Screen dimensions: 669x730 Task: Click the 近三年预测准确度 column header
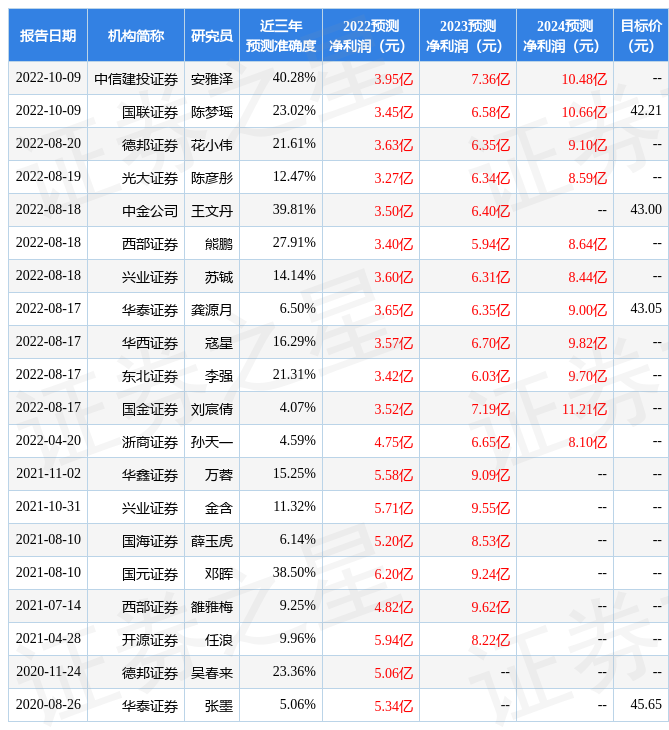click(x=281, y=35)
